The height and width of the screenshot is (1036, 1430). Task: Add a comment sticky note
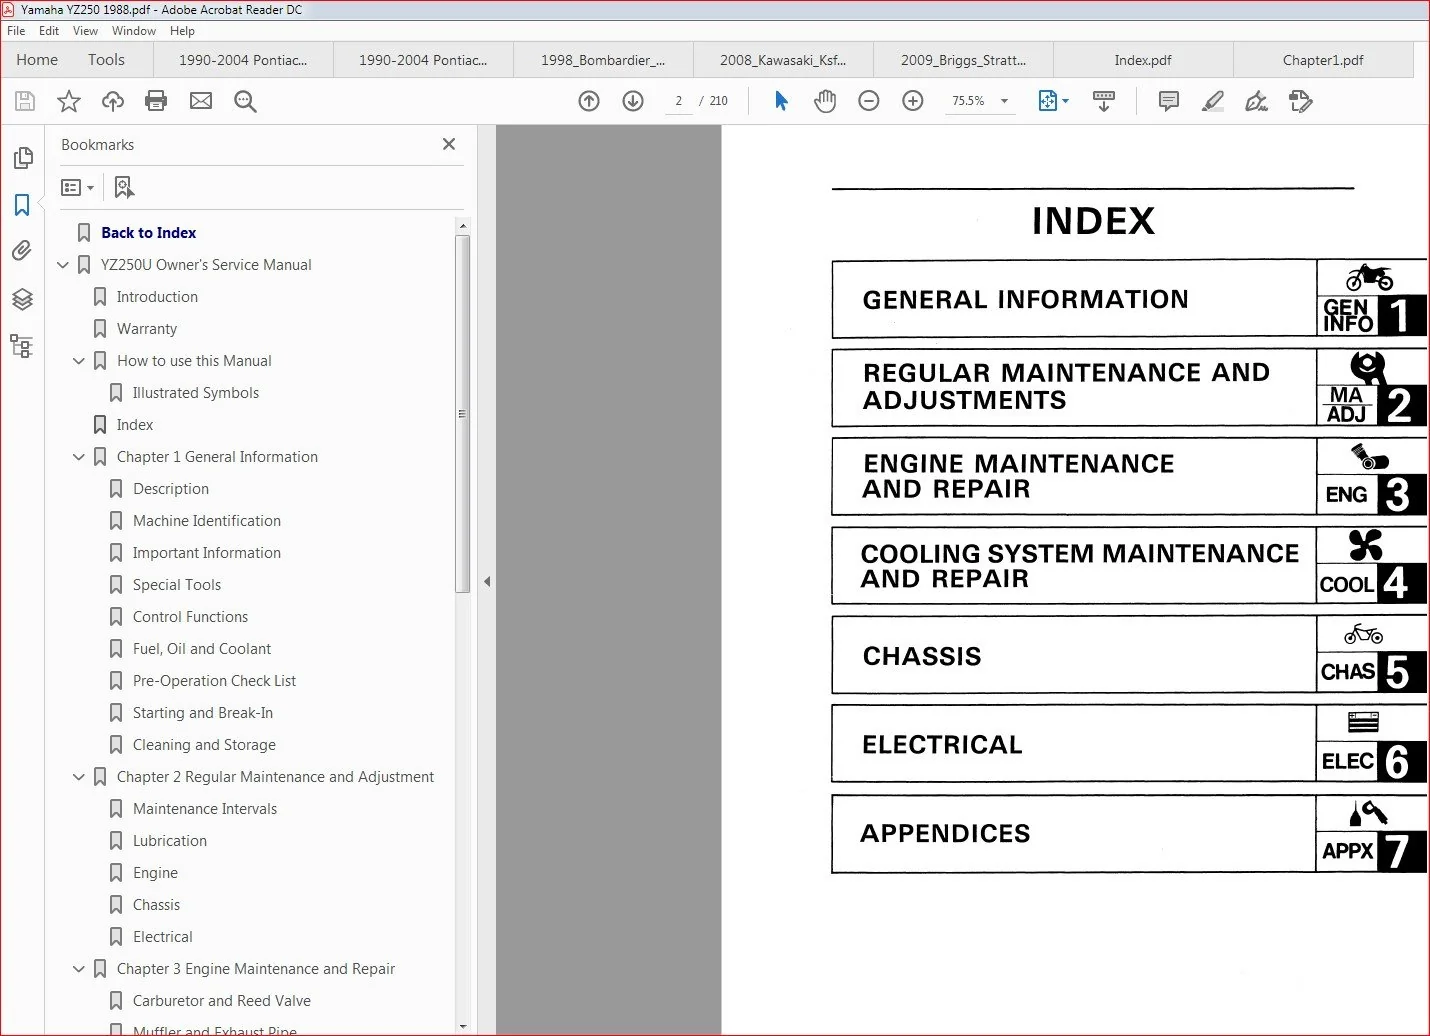[x=1168, y=101]
